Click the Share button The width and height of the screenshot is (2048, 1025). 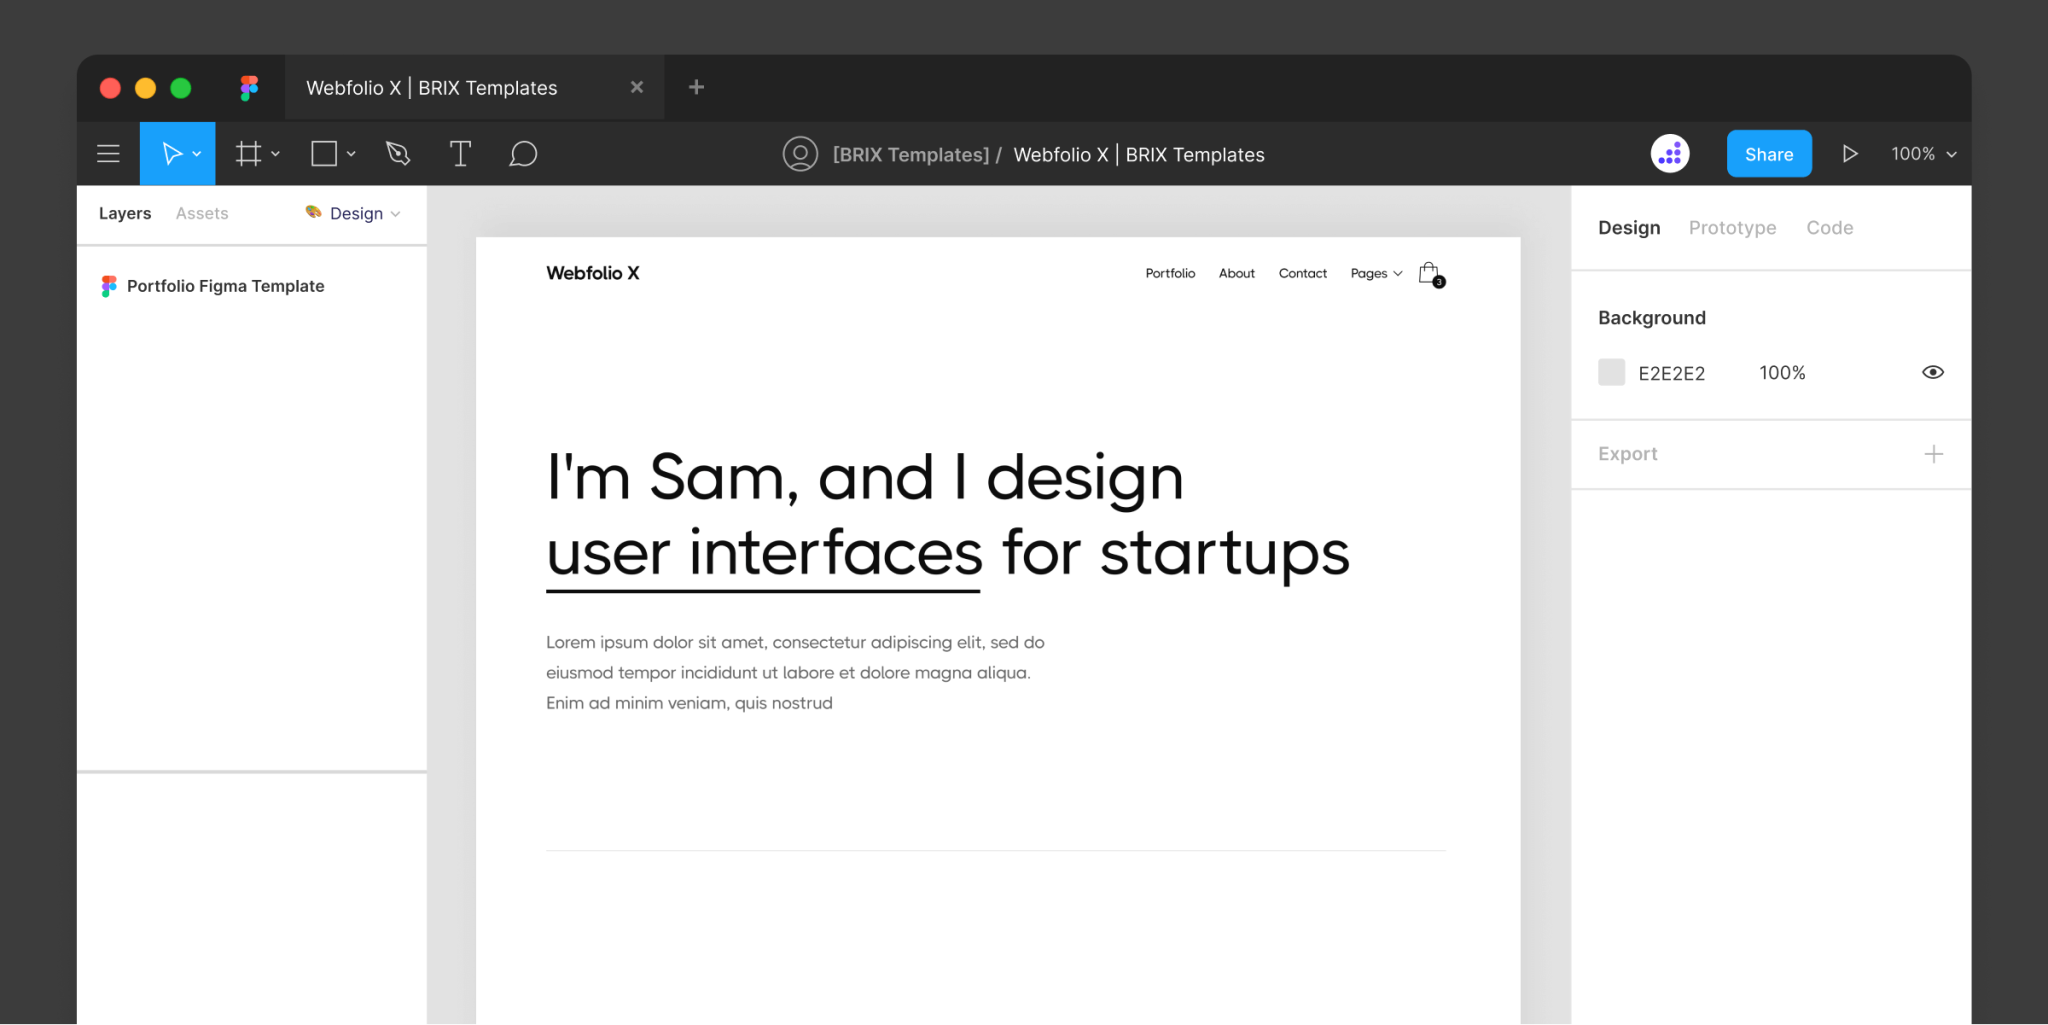(x=1768, y=153)
